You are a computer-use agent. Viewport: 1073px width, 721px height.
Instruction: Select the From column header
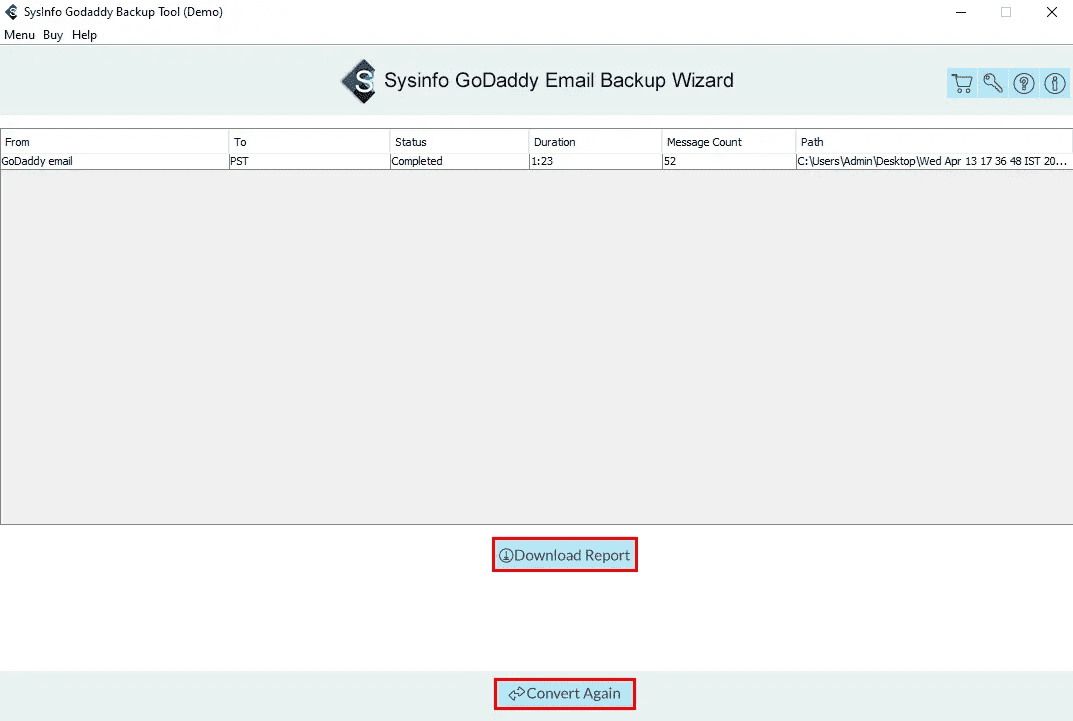pos(115,142)
